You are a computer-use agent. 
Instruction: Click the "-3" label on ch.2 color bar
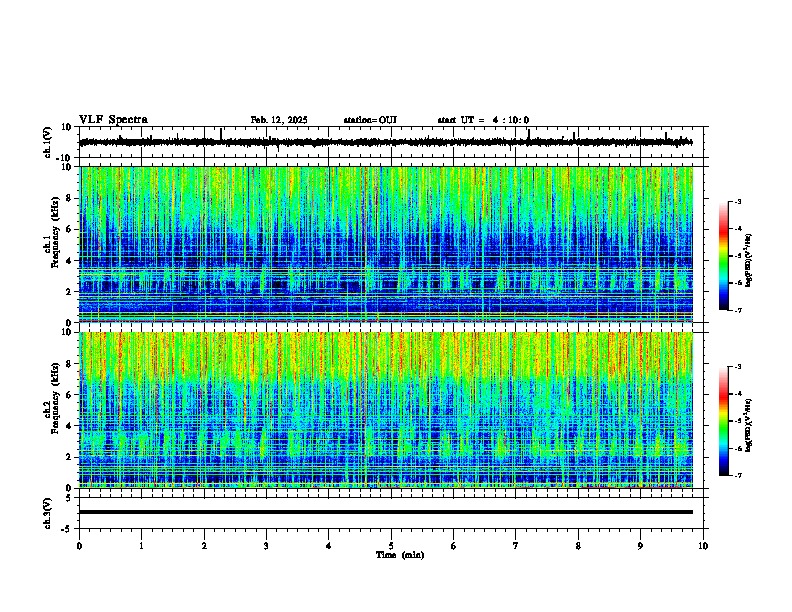coord(737,367)
